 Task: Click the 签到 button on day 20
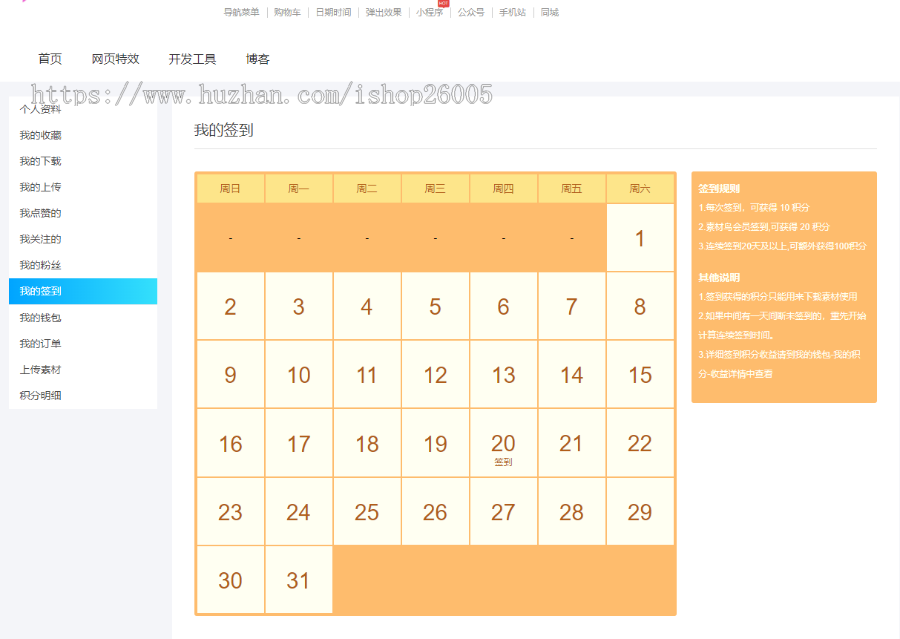pos(503,462)
